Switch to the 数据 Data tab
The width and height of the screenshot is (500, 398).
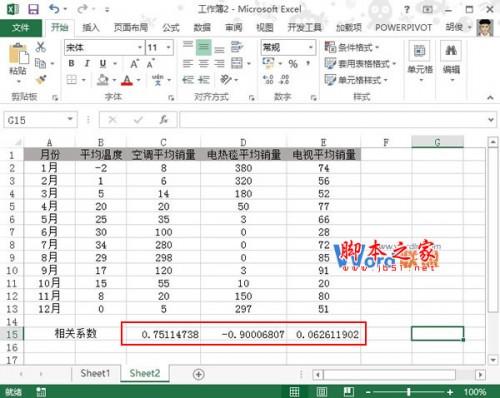[x=202, y=28]
